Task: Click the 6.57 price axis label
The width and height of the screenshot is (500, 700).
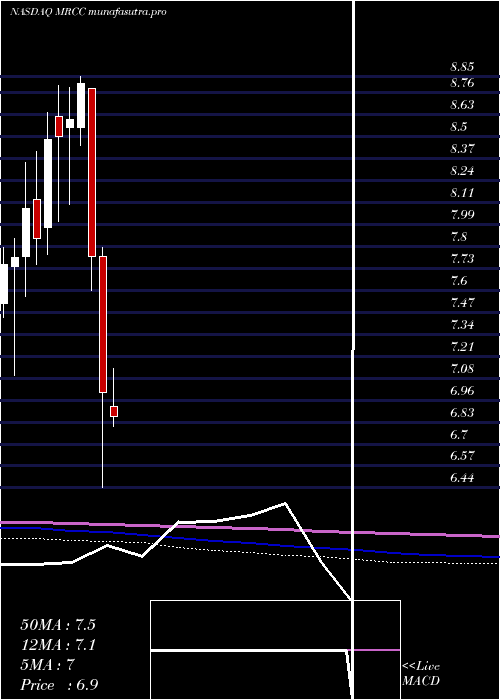Action: 462,456
